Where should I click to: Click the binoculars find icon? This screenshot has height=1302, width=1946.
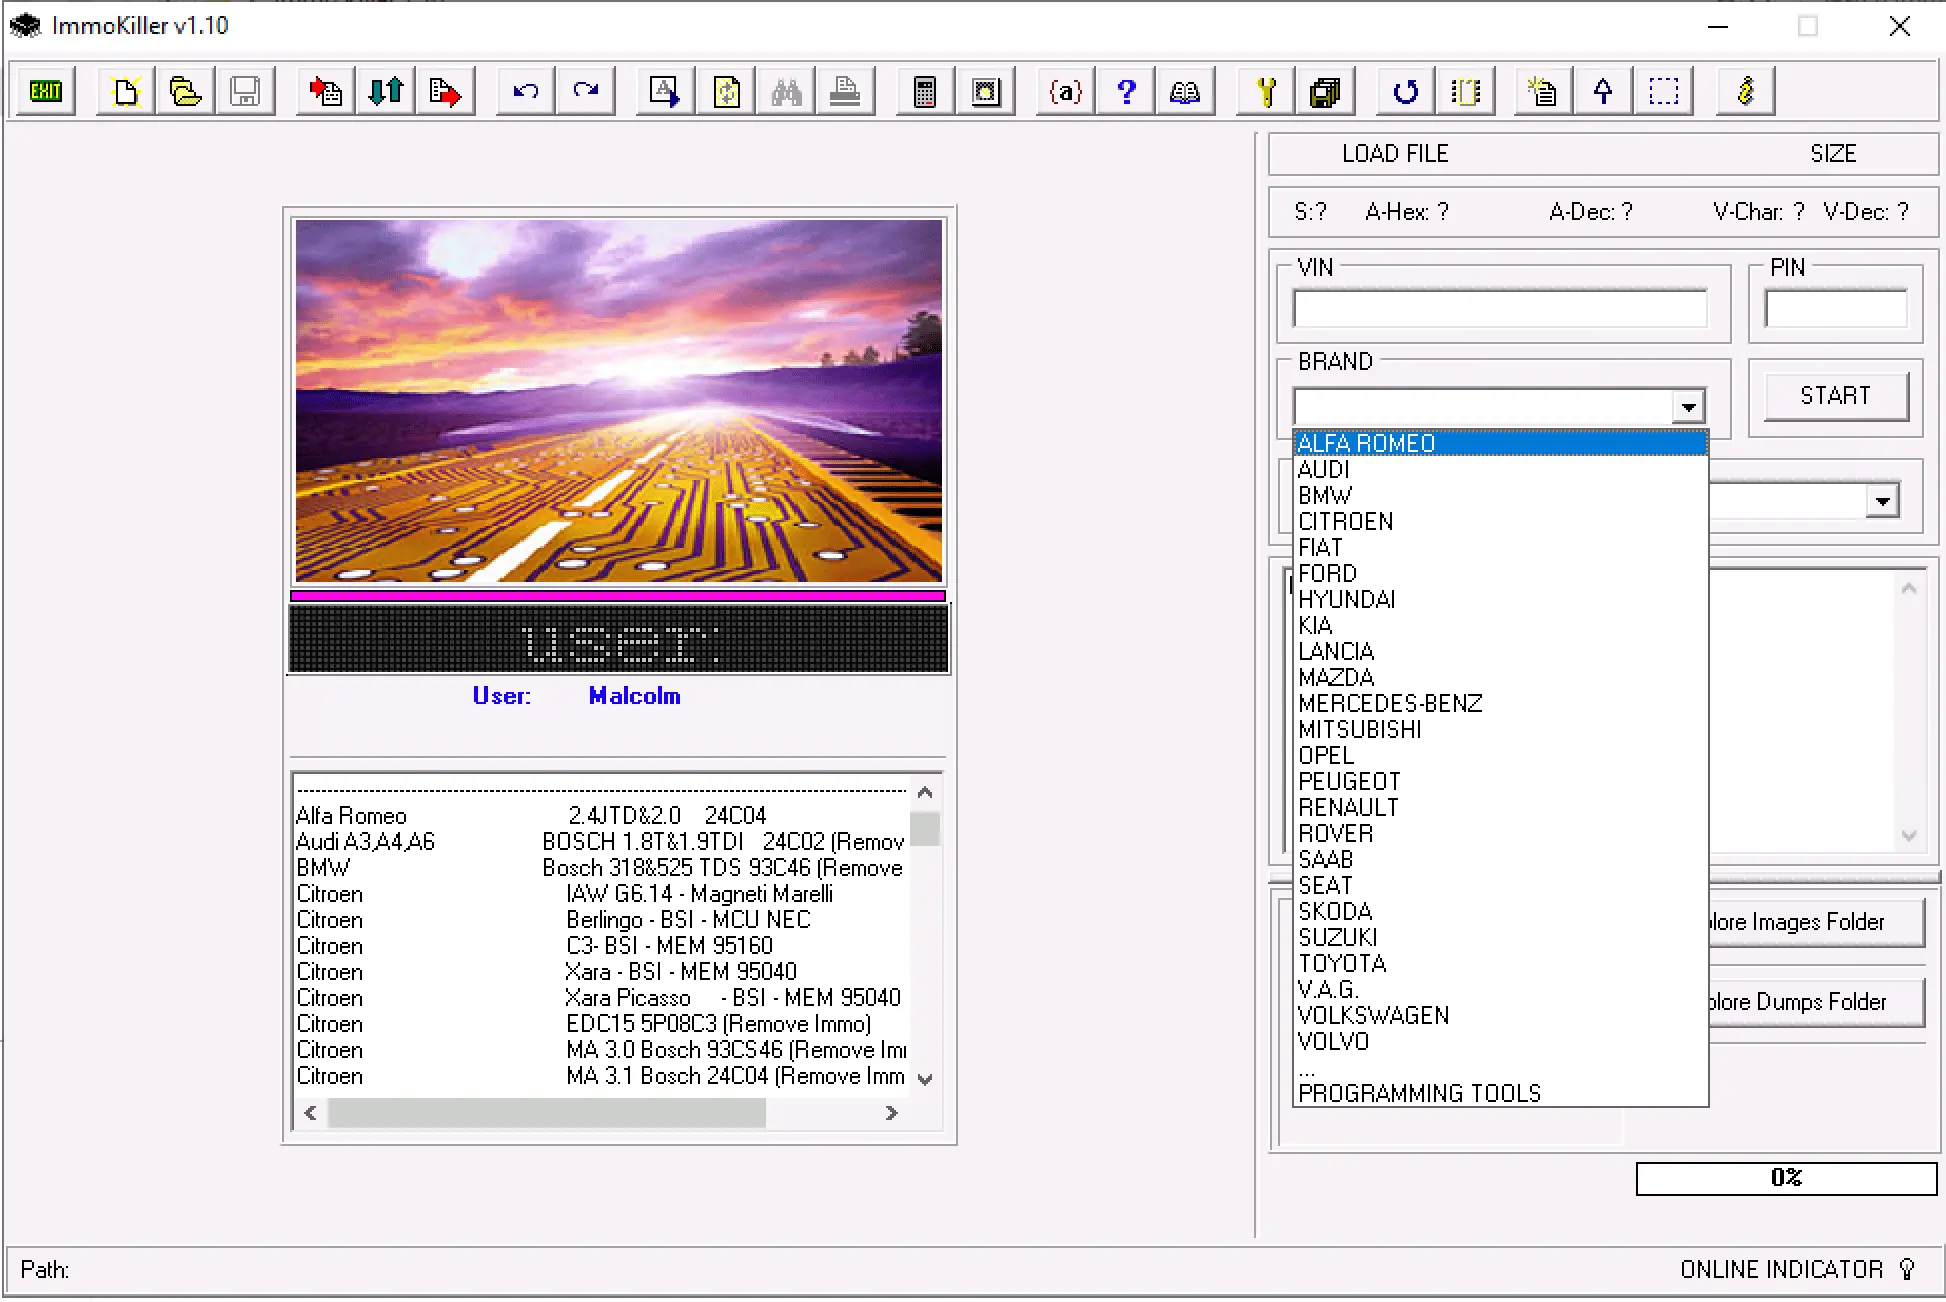pos(786,92)
